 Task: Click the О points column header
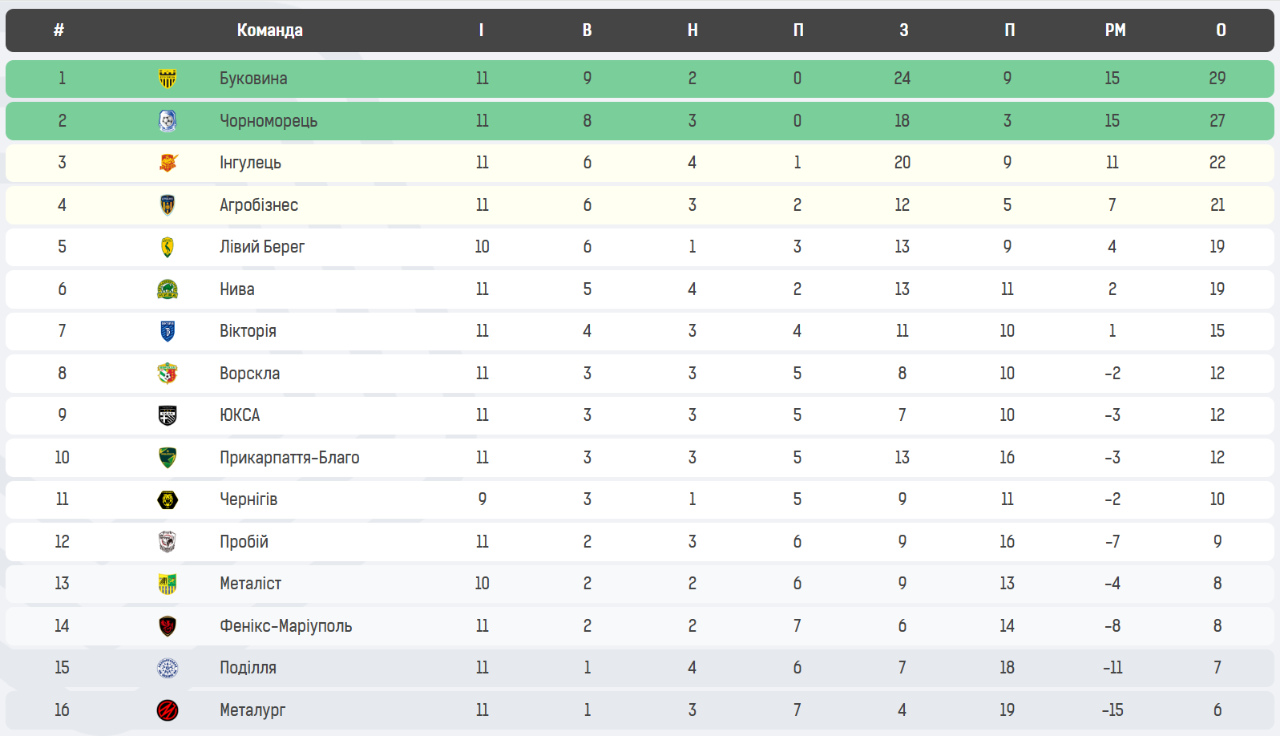1221,30
